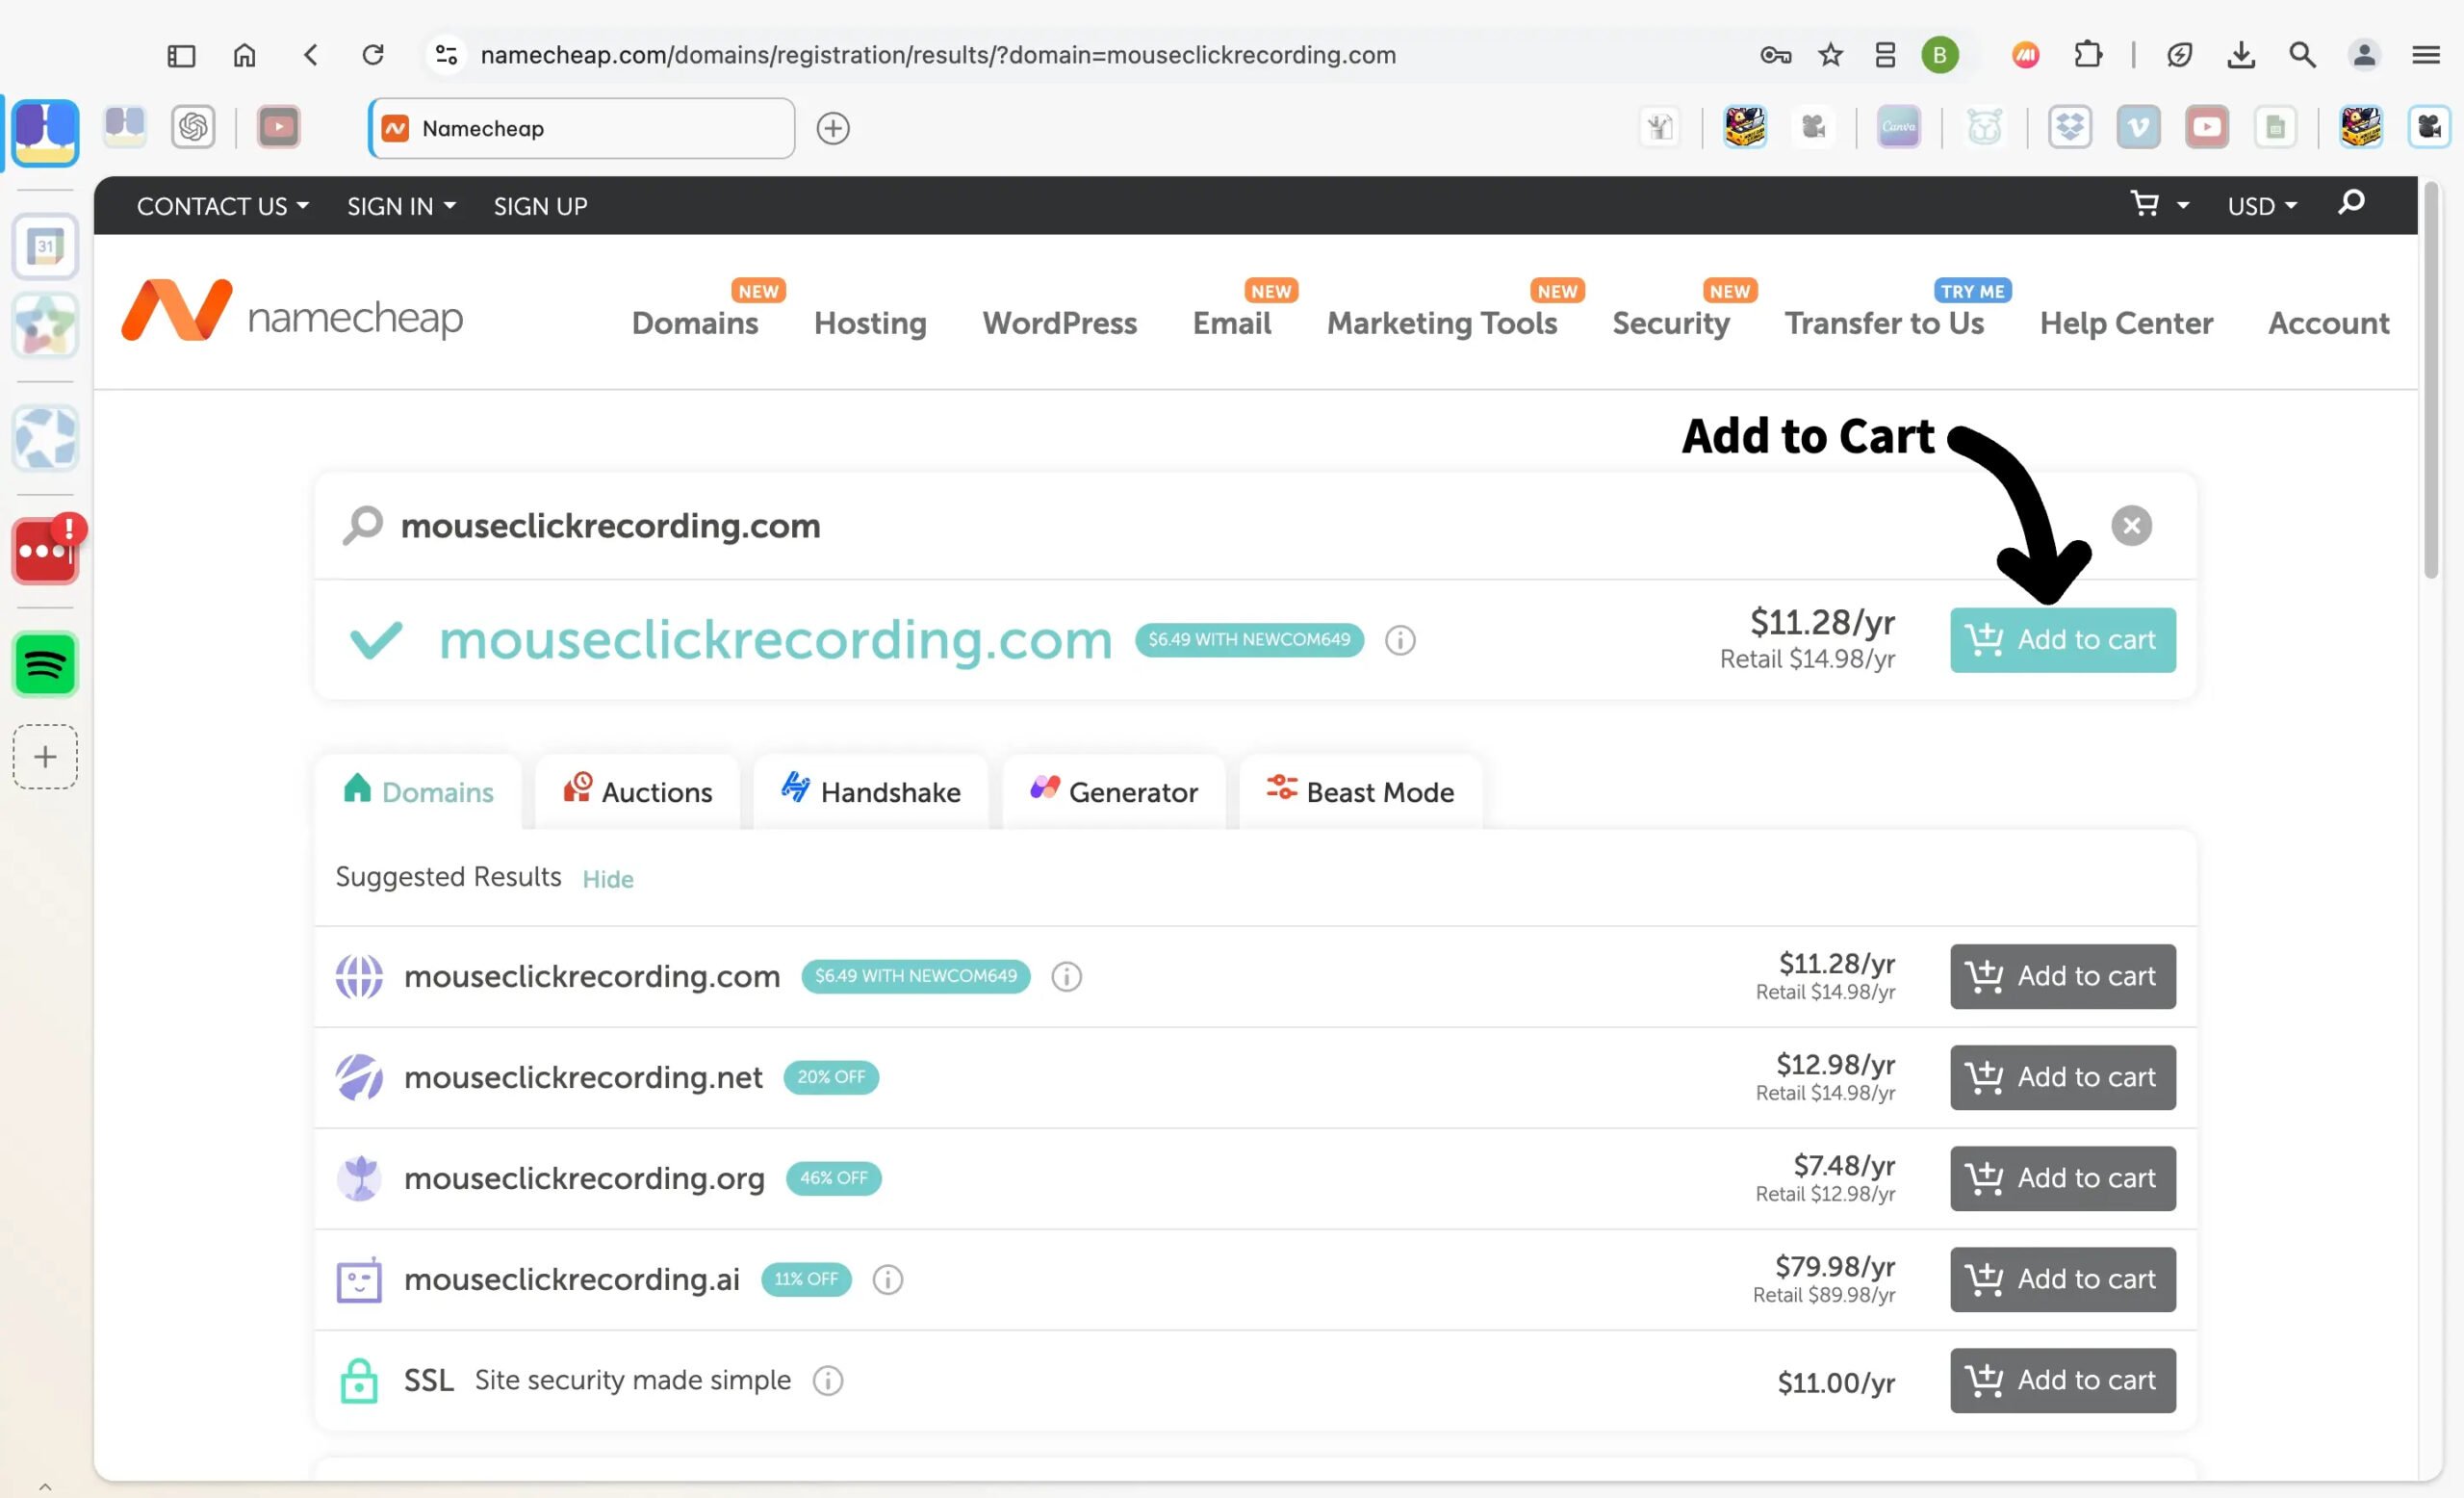Click Hide link next to Suggested Results
Viewport: 2464px width, 1498px height.
[608, 879]
